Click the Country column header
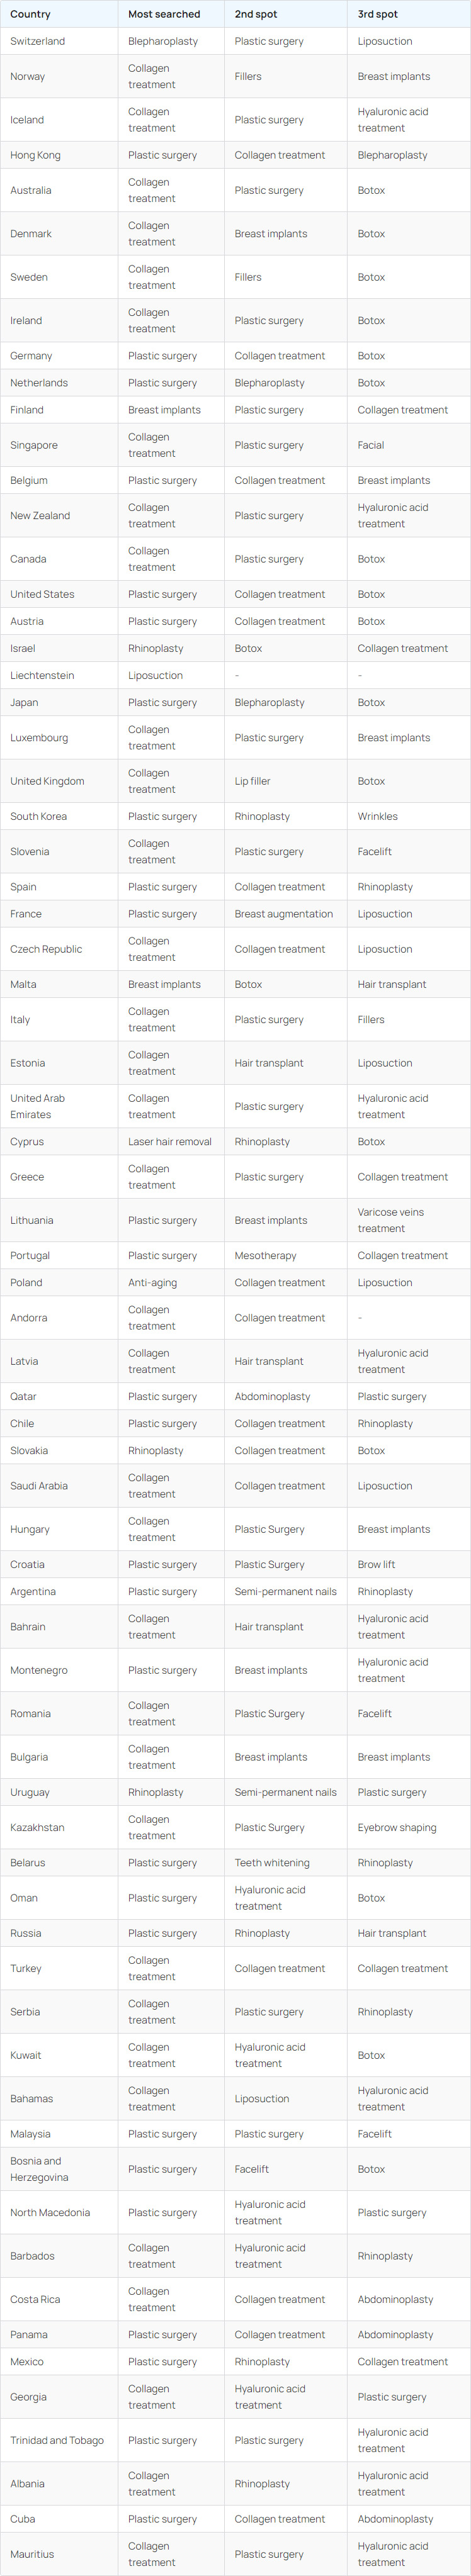The width and height of the screenshot is (471, 2576). click(30, 14)
